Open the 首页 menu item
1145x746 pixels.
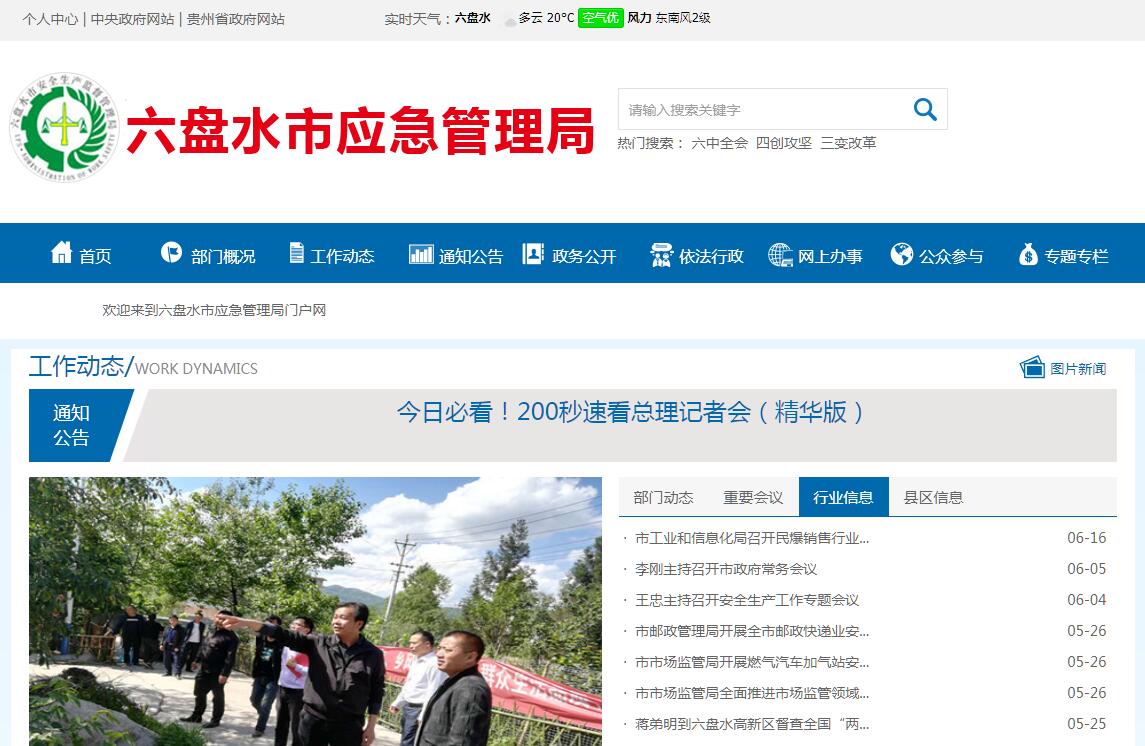95,256
